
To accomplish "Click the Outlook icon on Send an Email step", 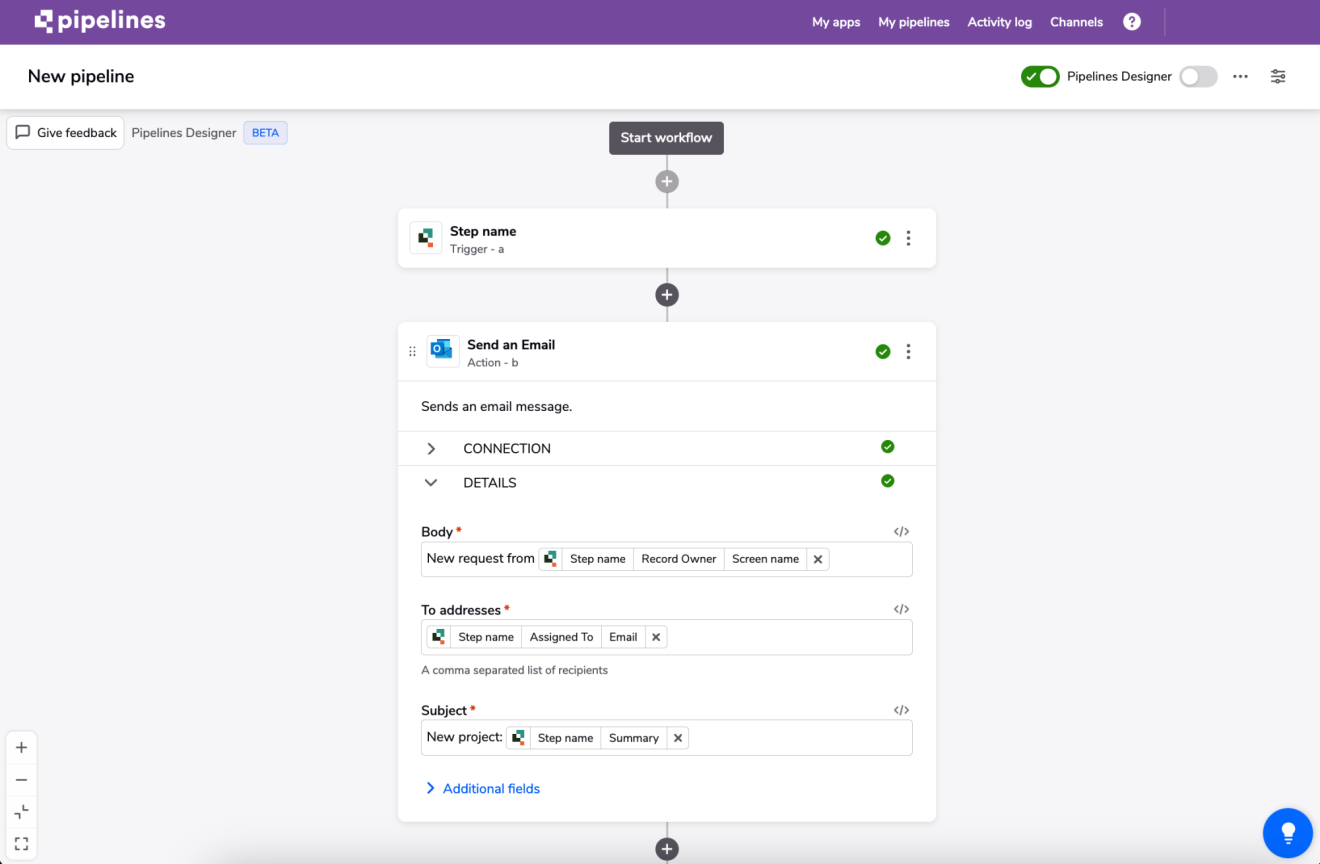I will click(442, 351).
